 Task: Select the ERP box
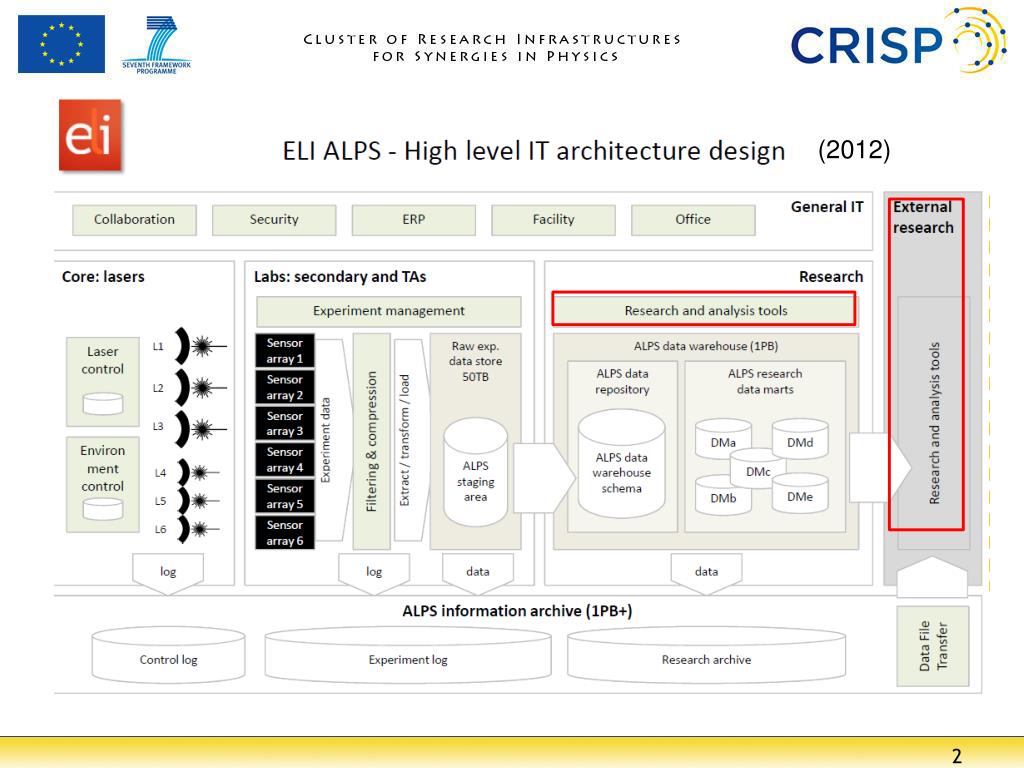pyautogui.click(x=413, y=220)
